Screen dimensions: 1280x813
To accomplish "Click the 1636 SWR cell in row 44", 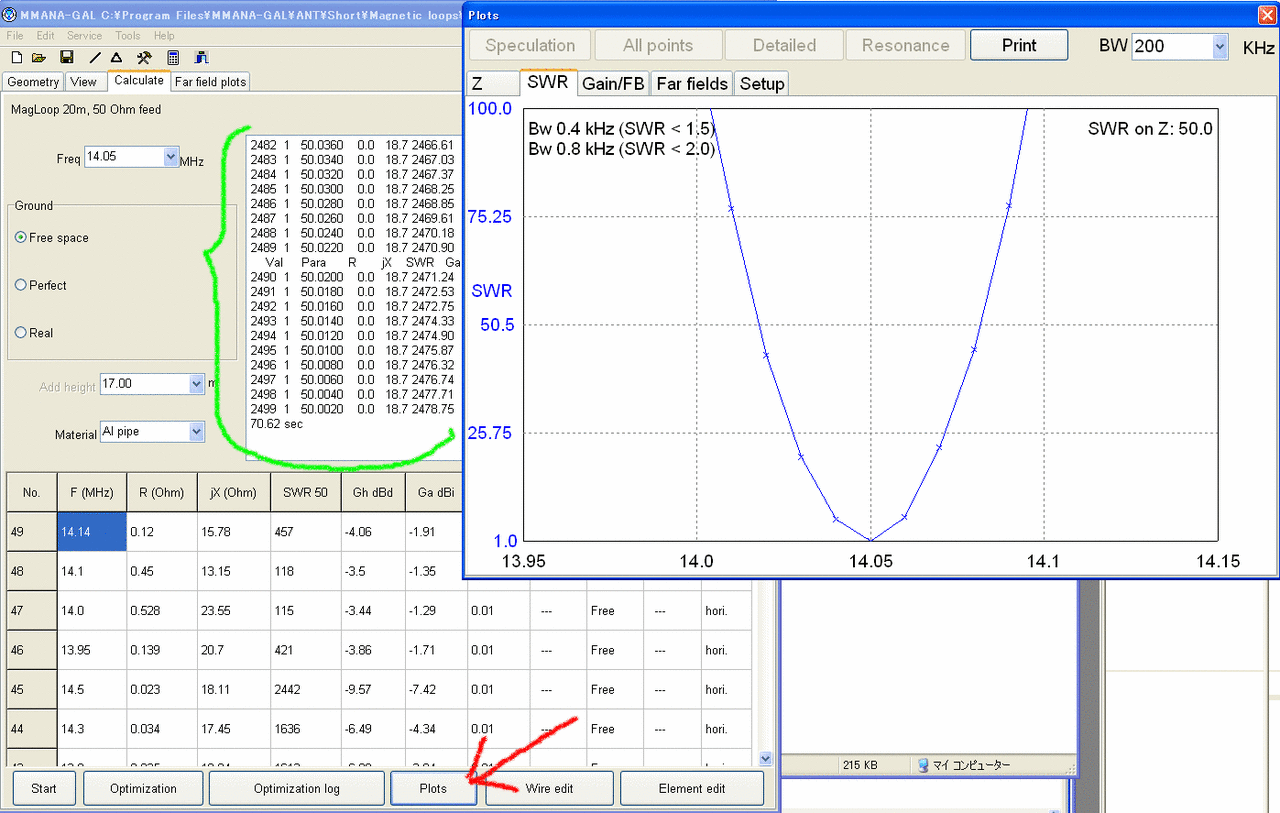I will coord(305,729).
